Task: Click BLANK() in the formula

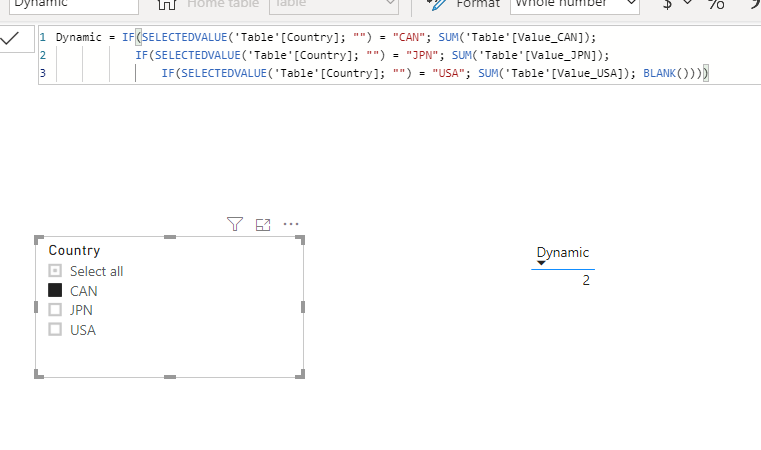Action: (665, 73)
